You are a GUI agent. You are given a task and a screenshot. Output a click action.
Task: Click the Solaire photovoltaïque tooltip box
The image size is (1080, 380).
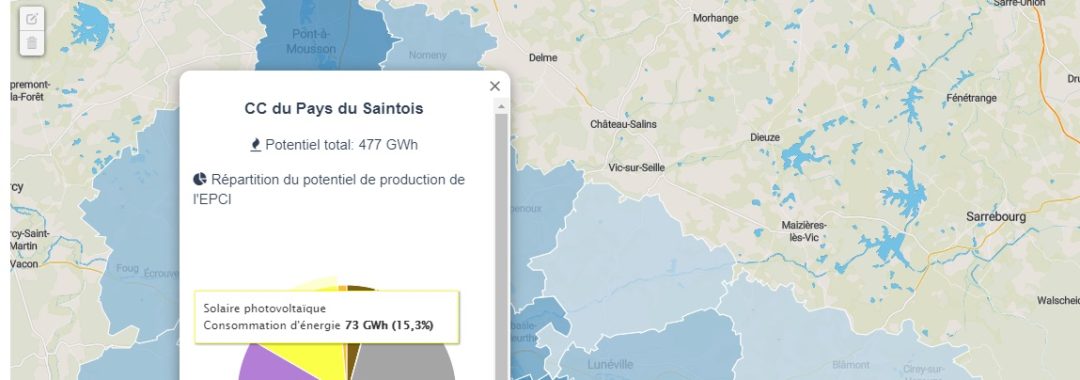pos(327,317)
